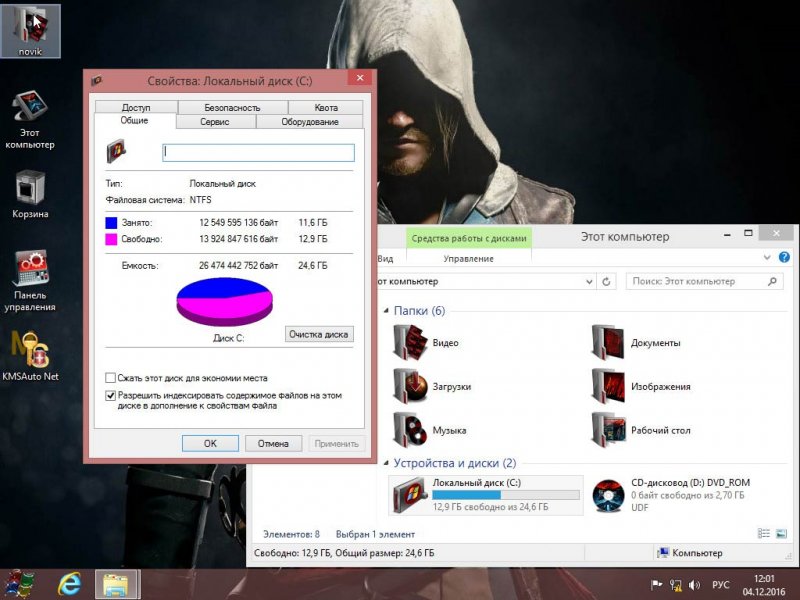Click the Применить button
This screenshot has width=800, height=600.
pos(336,443)
